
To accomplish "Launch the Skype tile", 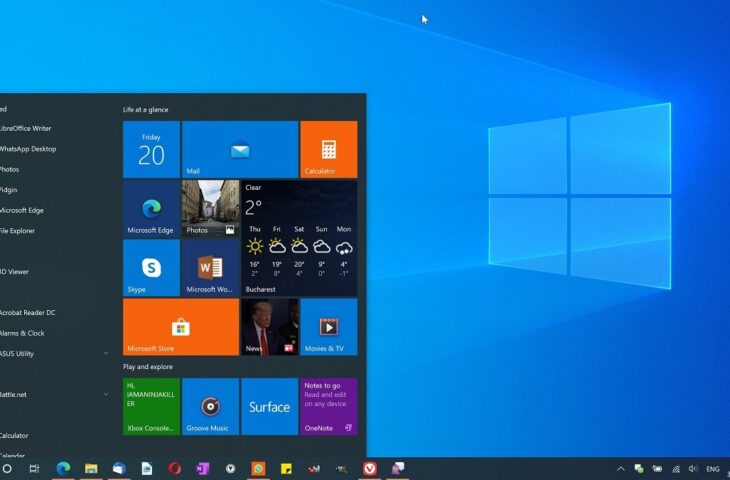I will pyautogui.click(x=151, y=268).
